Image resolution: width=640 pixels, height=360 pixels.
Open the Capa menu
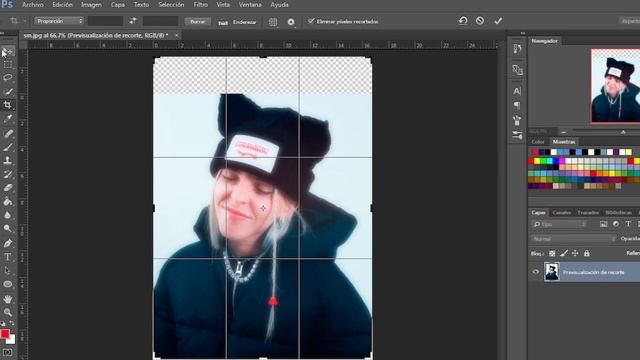click(118, 5)
